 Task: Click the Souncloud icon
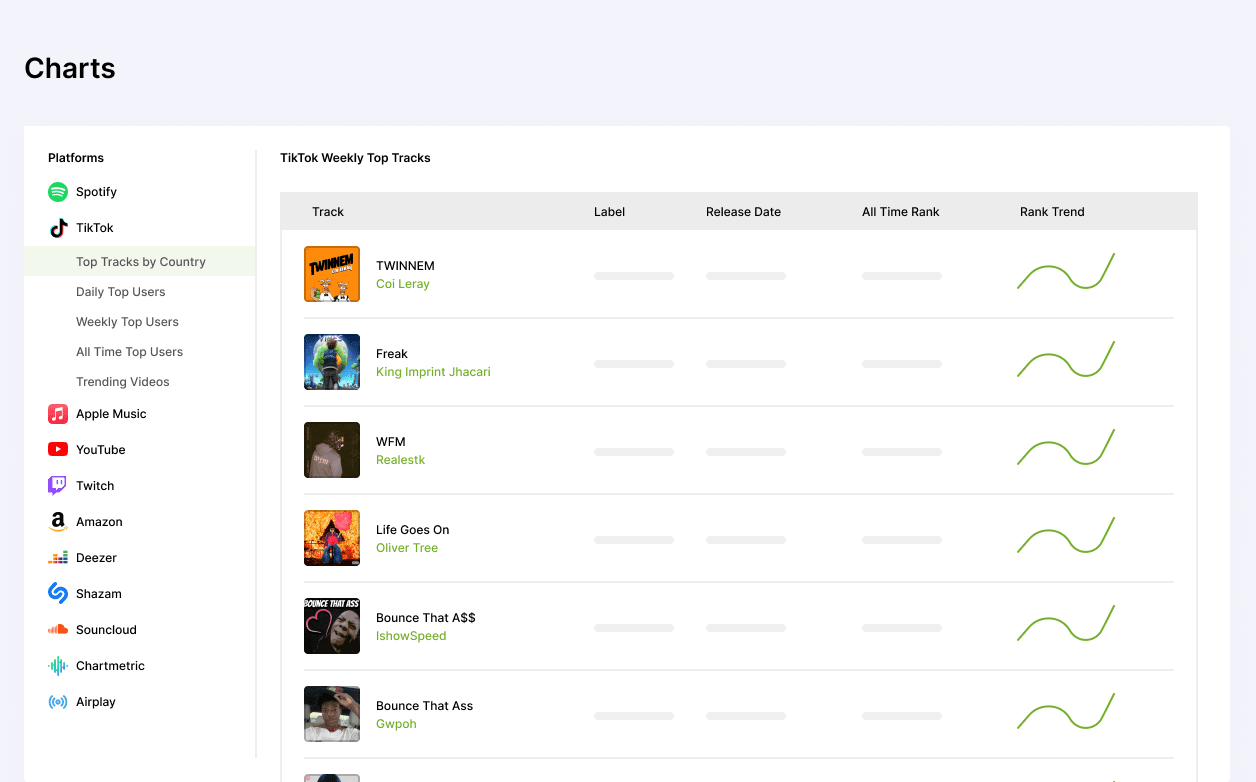pos(58,630)
